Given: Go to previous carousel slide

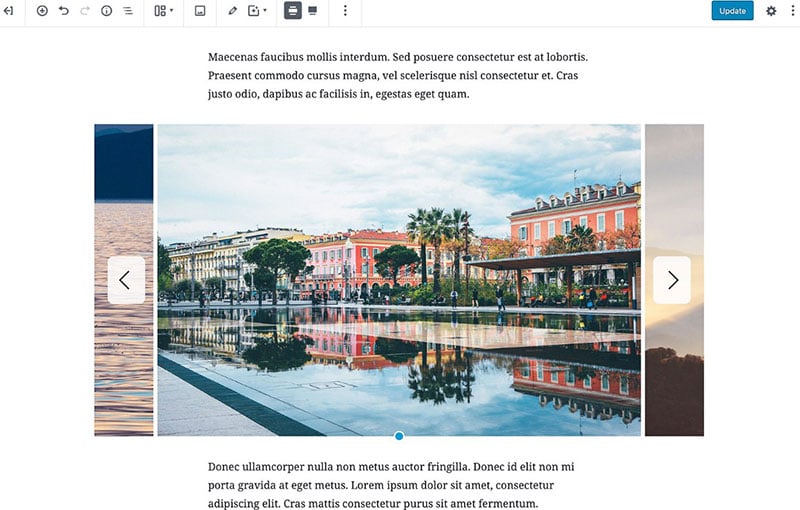Looking at the screenshot, I should (126, 280).
